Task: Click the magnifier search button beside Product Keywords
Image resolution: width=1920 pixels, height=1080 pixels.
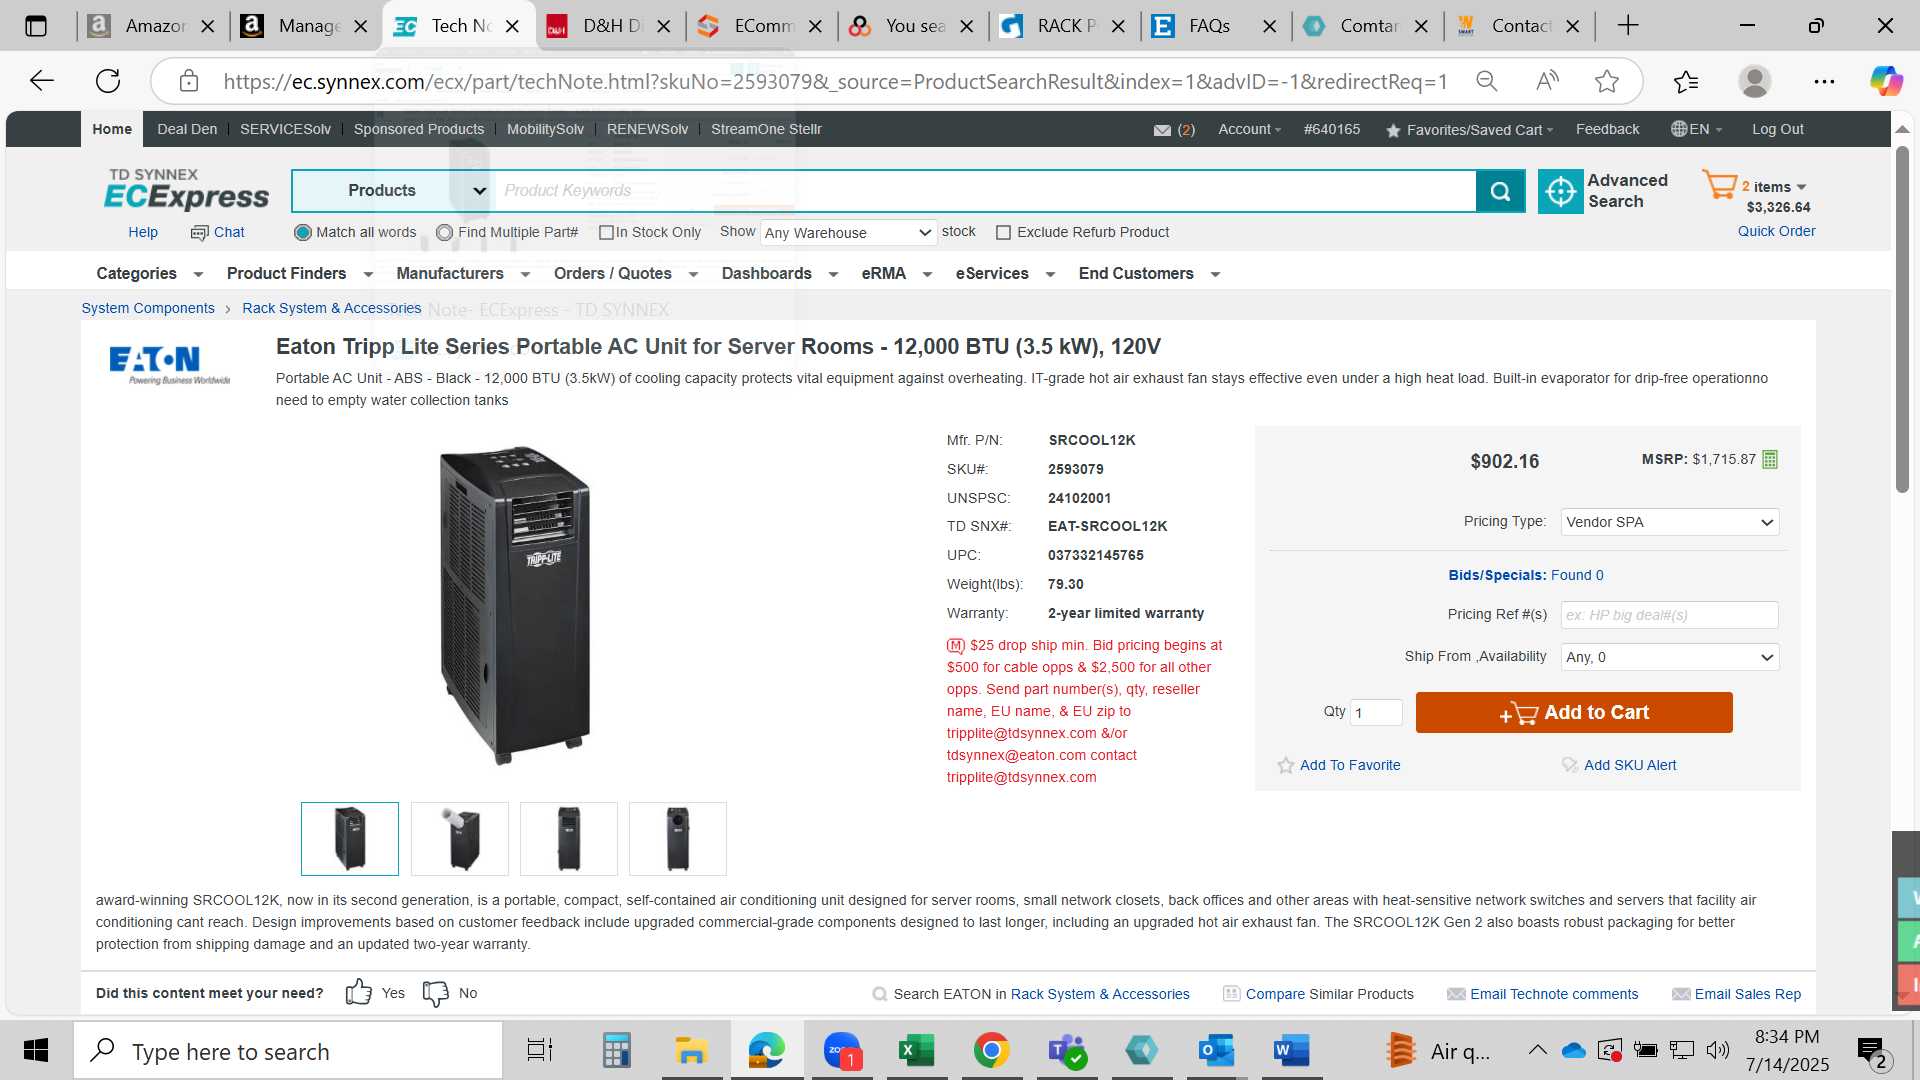Action: [x=1500, y=191]
